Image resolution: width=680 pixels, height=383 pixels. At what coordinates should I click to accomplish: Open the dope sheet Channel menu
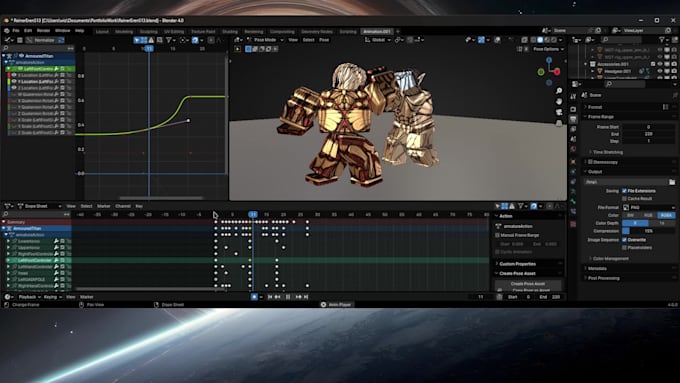pyautogui.click(x=123, y=206)
